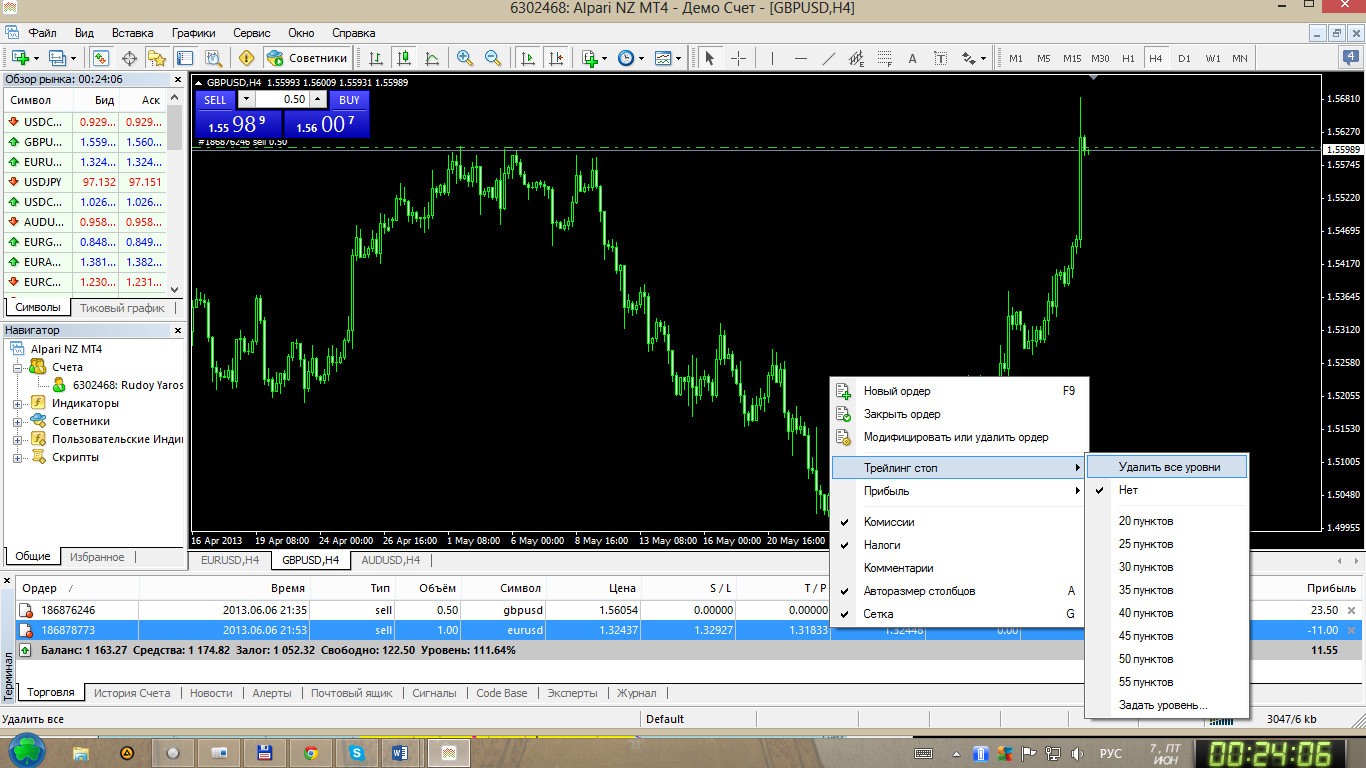Click the trade volume field 0.50
This screenshot has height=768, width=1366.
tap(283, 100)
